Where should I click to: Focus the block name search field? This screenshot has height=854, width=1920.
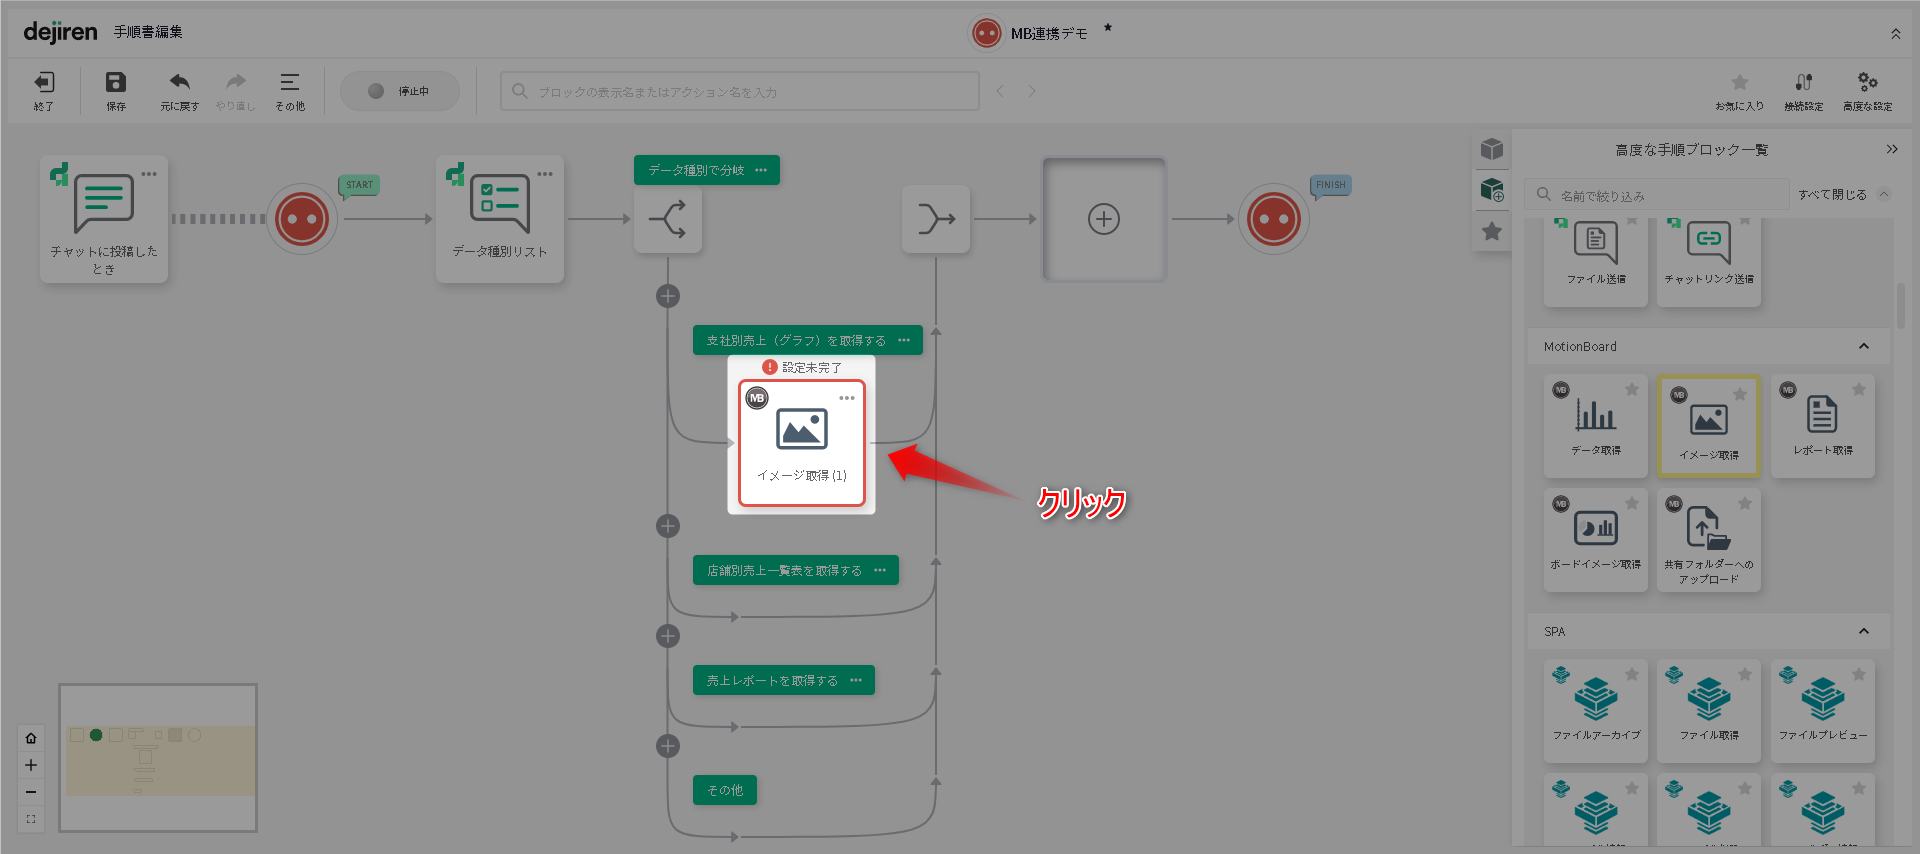(x=740, y=91)
